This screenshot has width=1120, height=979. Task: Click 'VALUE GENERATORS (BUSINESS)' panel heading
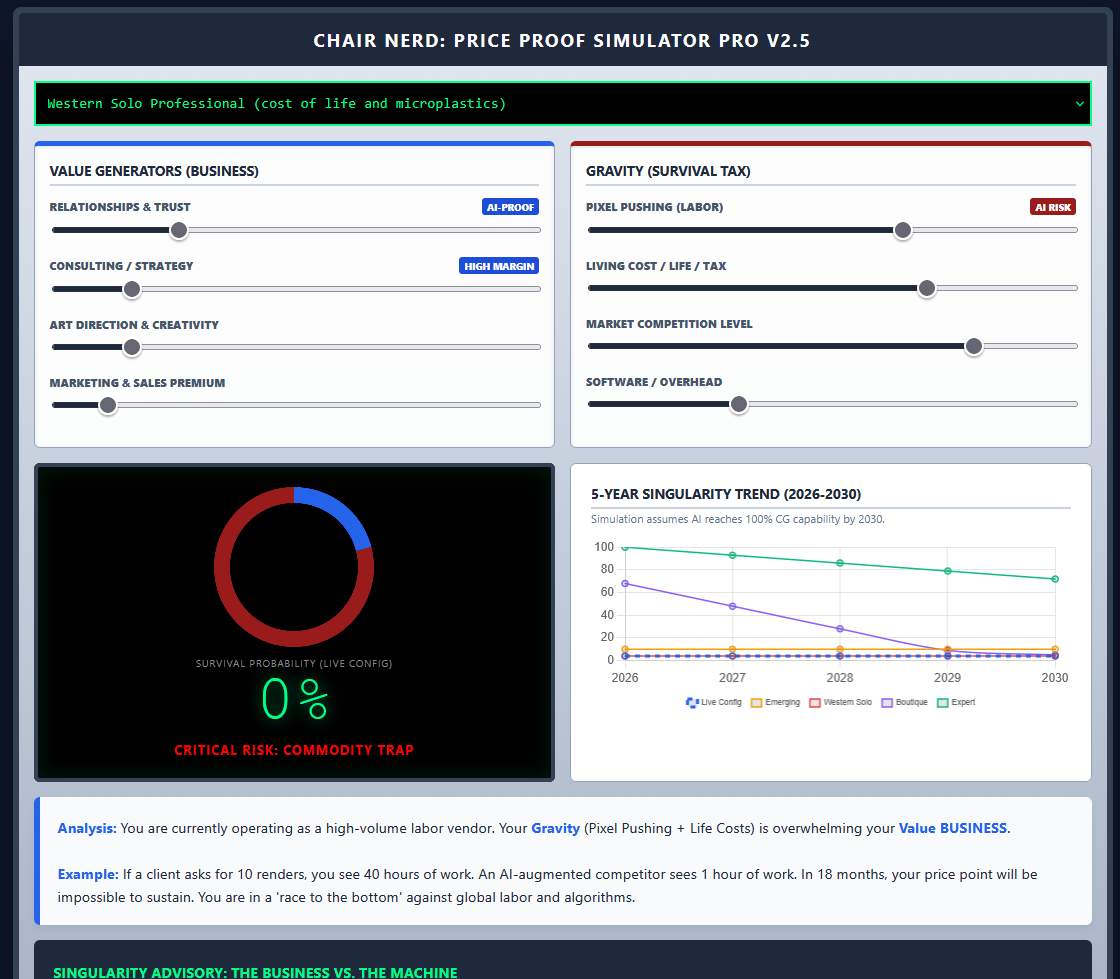(154, 171)
